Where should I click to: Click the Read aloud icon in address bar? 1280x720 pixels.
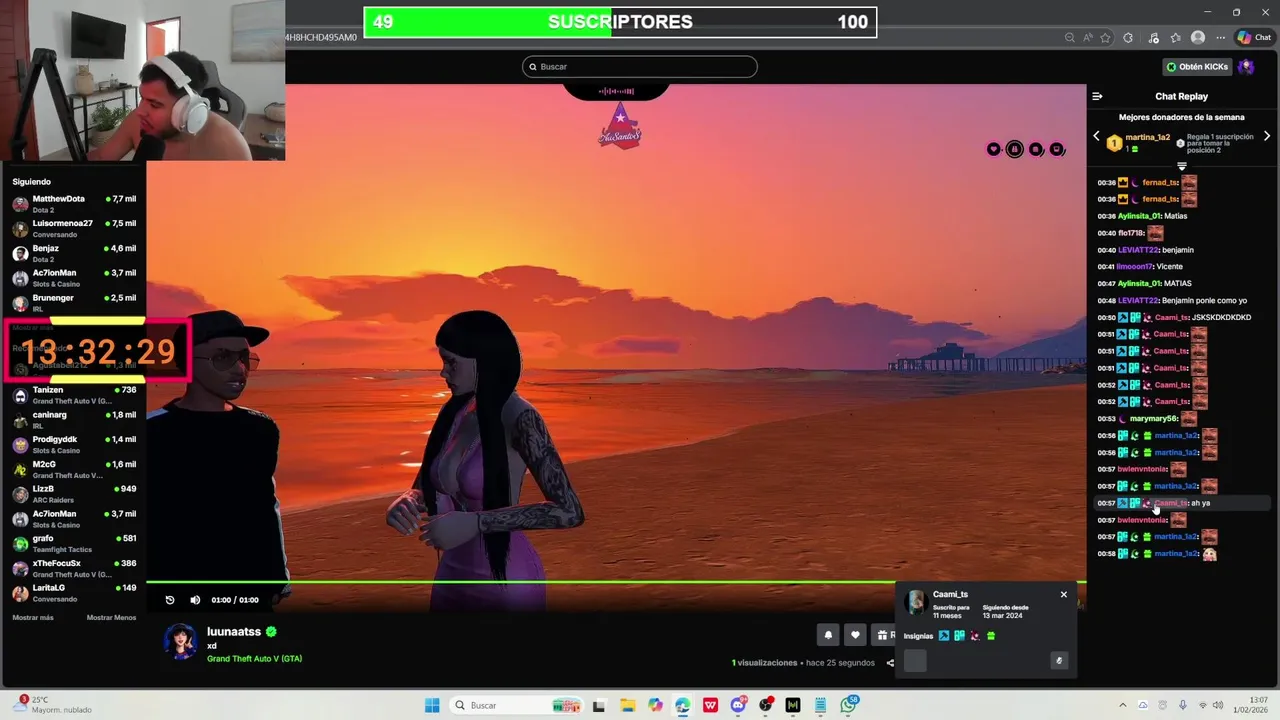point(1087,38)
